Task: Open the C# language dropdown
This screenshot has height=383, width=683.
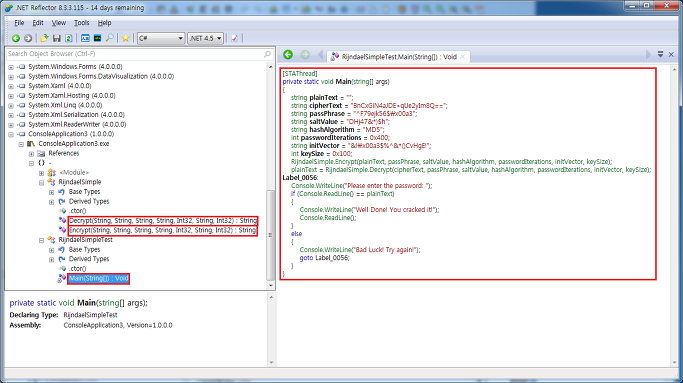Action: point(161,38)
